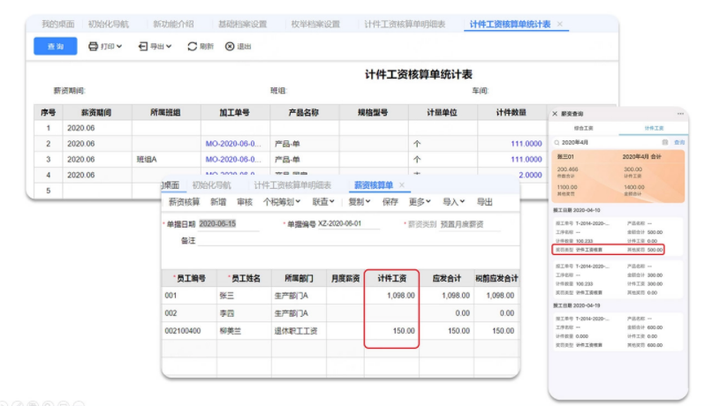Click the blue 查询 button
This screenshot has height=406, width=720.
click(x=55, y=46)
